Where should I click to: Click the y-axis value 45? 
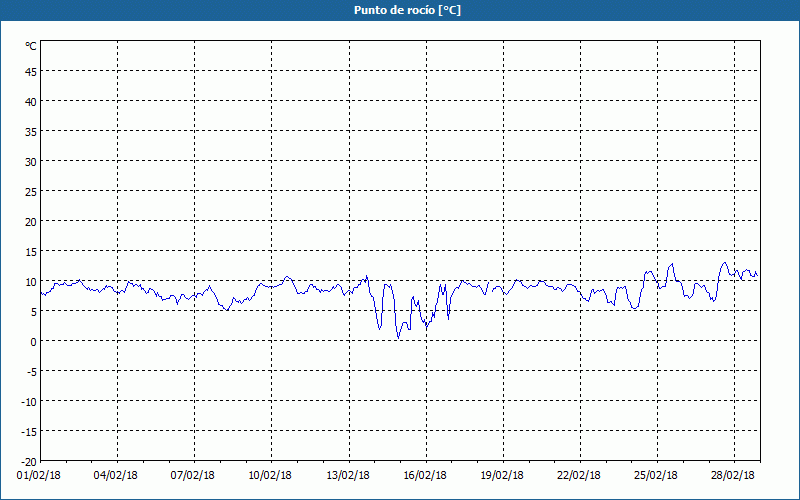tap(31, 72)
